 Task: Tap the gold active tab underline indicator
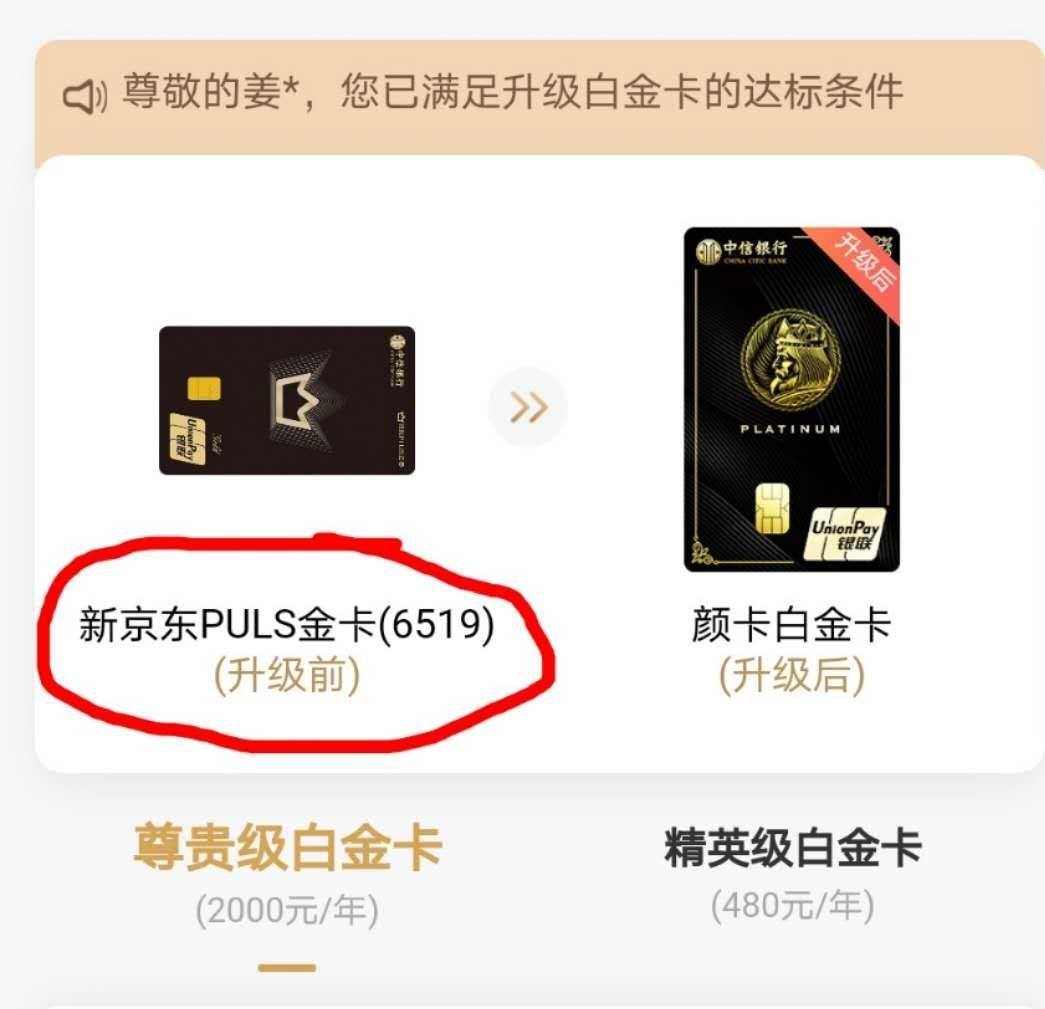pyautogui.click(x=287, y=968)
